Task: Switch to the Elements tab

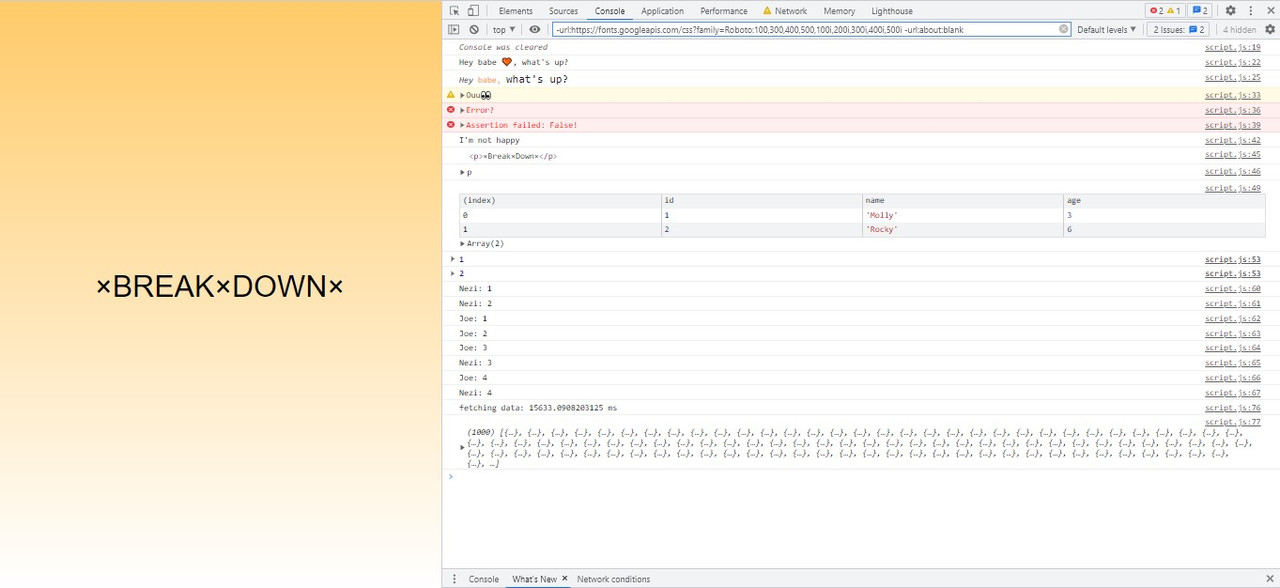Action: 516,11
